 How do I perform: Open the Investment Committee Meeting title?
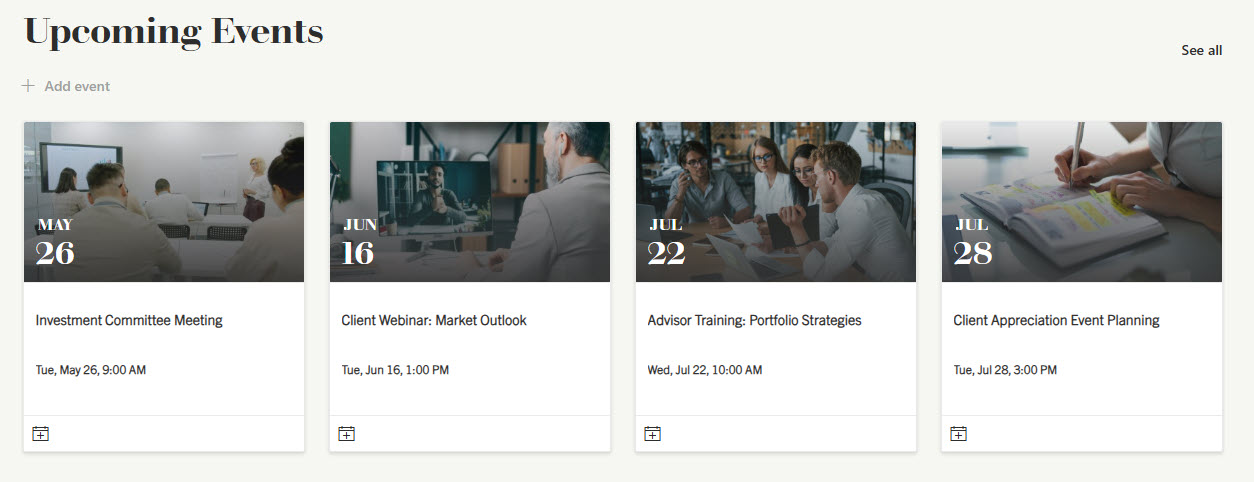[x=129, y=321]
